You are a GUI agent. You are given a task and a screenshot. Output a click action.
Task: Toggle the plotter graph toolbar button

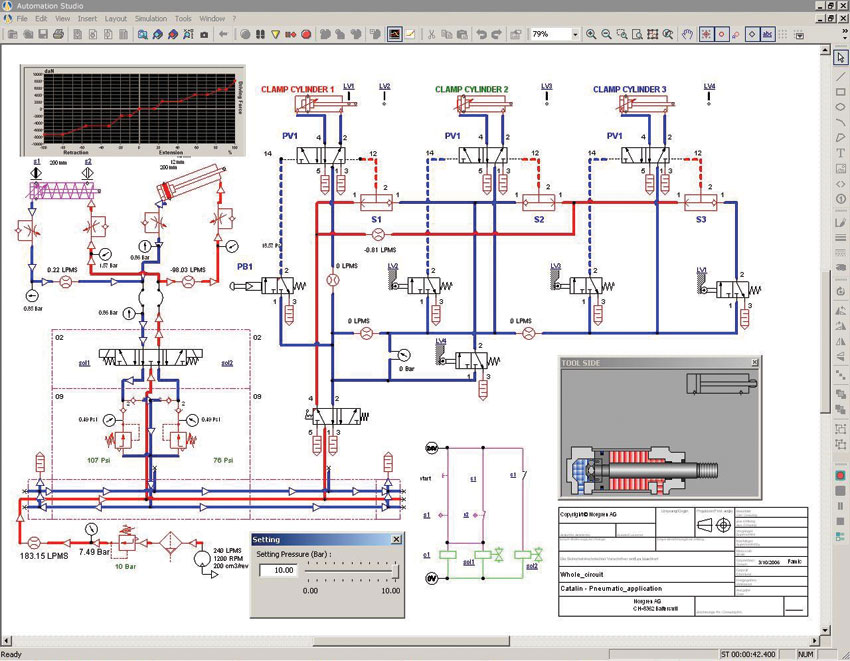coord(395,34)
